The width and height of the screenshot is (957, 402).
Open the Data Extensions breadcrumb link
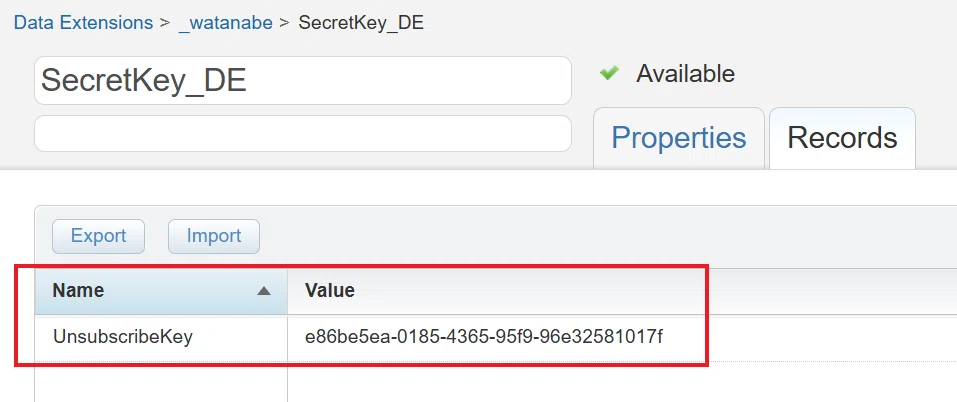[x=84, y=23]
